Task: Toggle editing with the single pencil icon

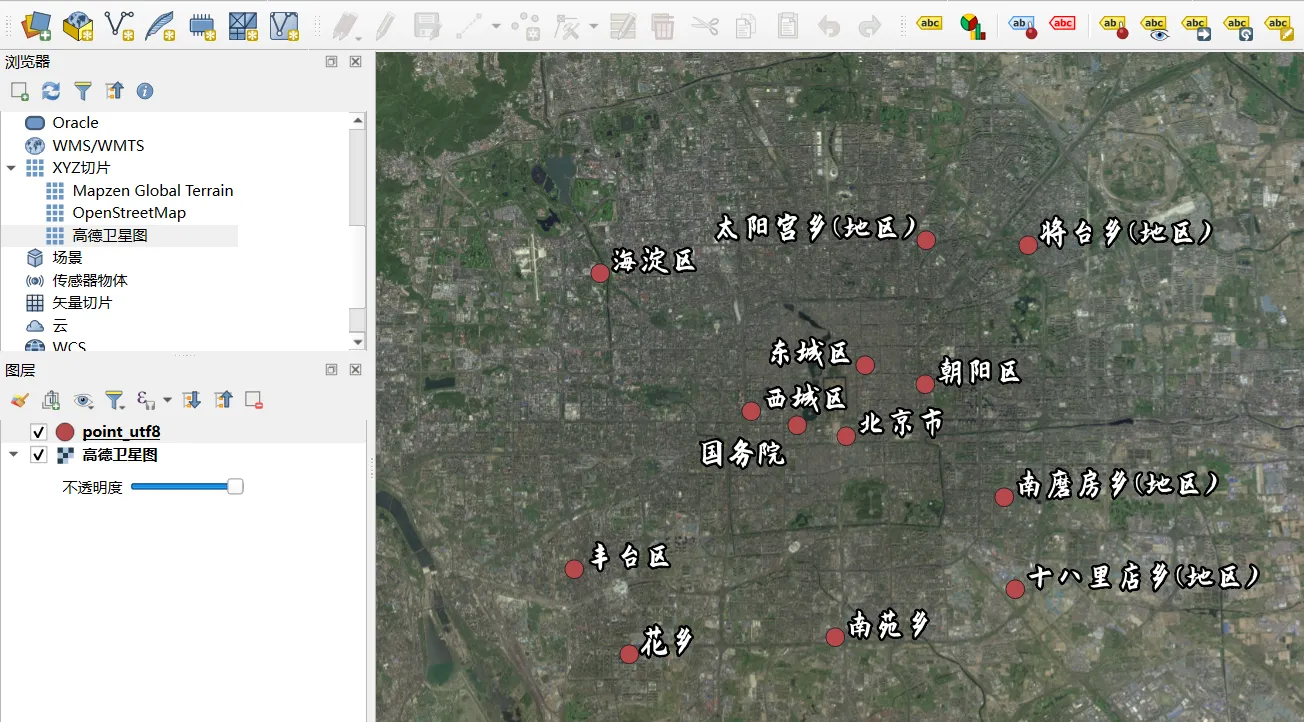Action: point(385,25)
